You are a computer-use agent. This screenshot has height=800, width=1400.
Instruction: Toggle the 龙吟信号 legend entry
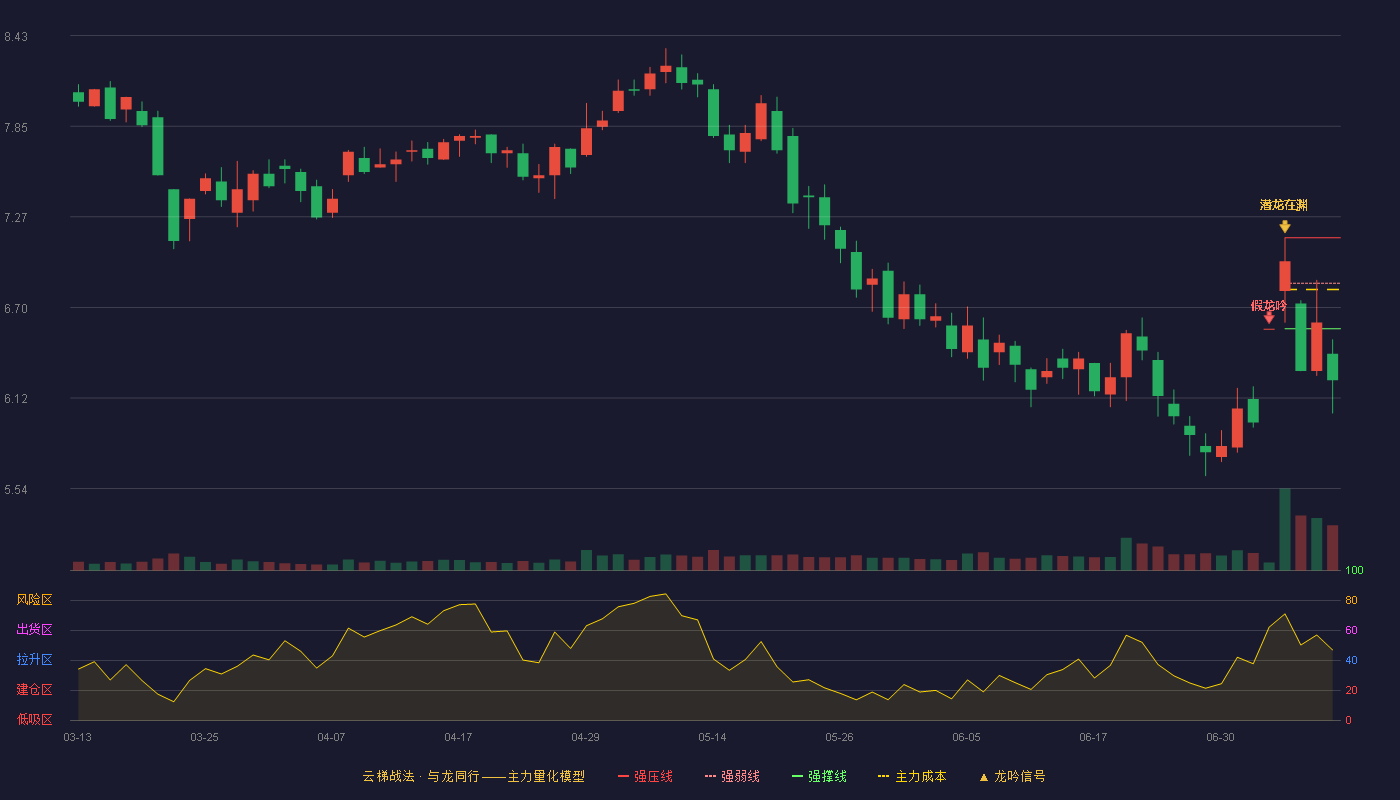pyautogui.click(x=1012, y=776)
